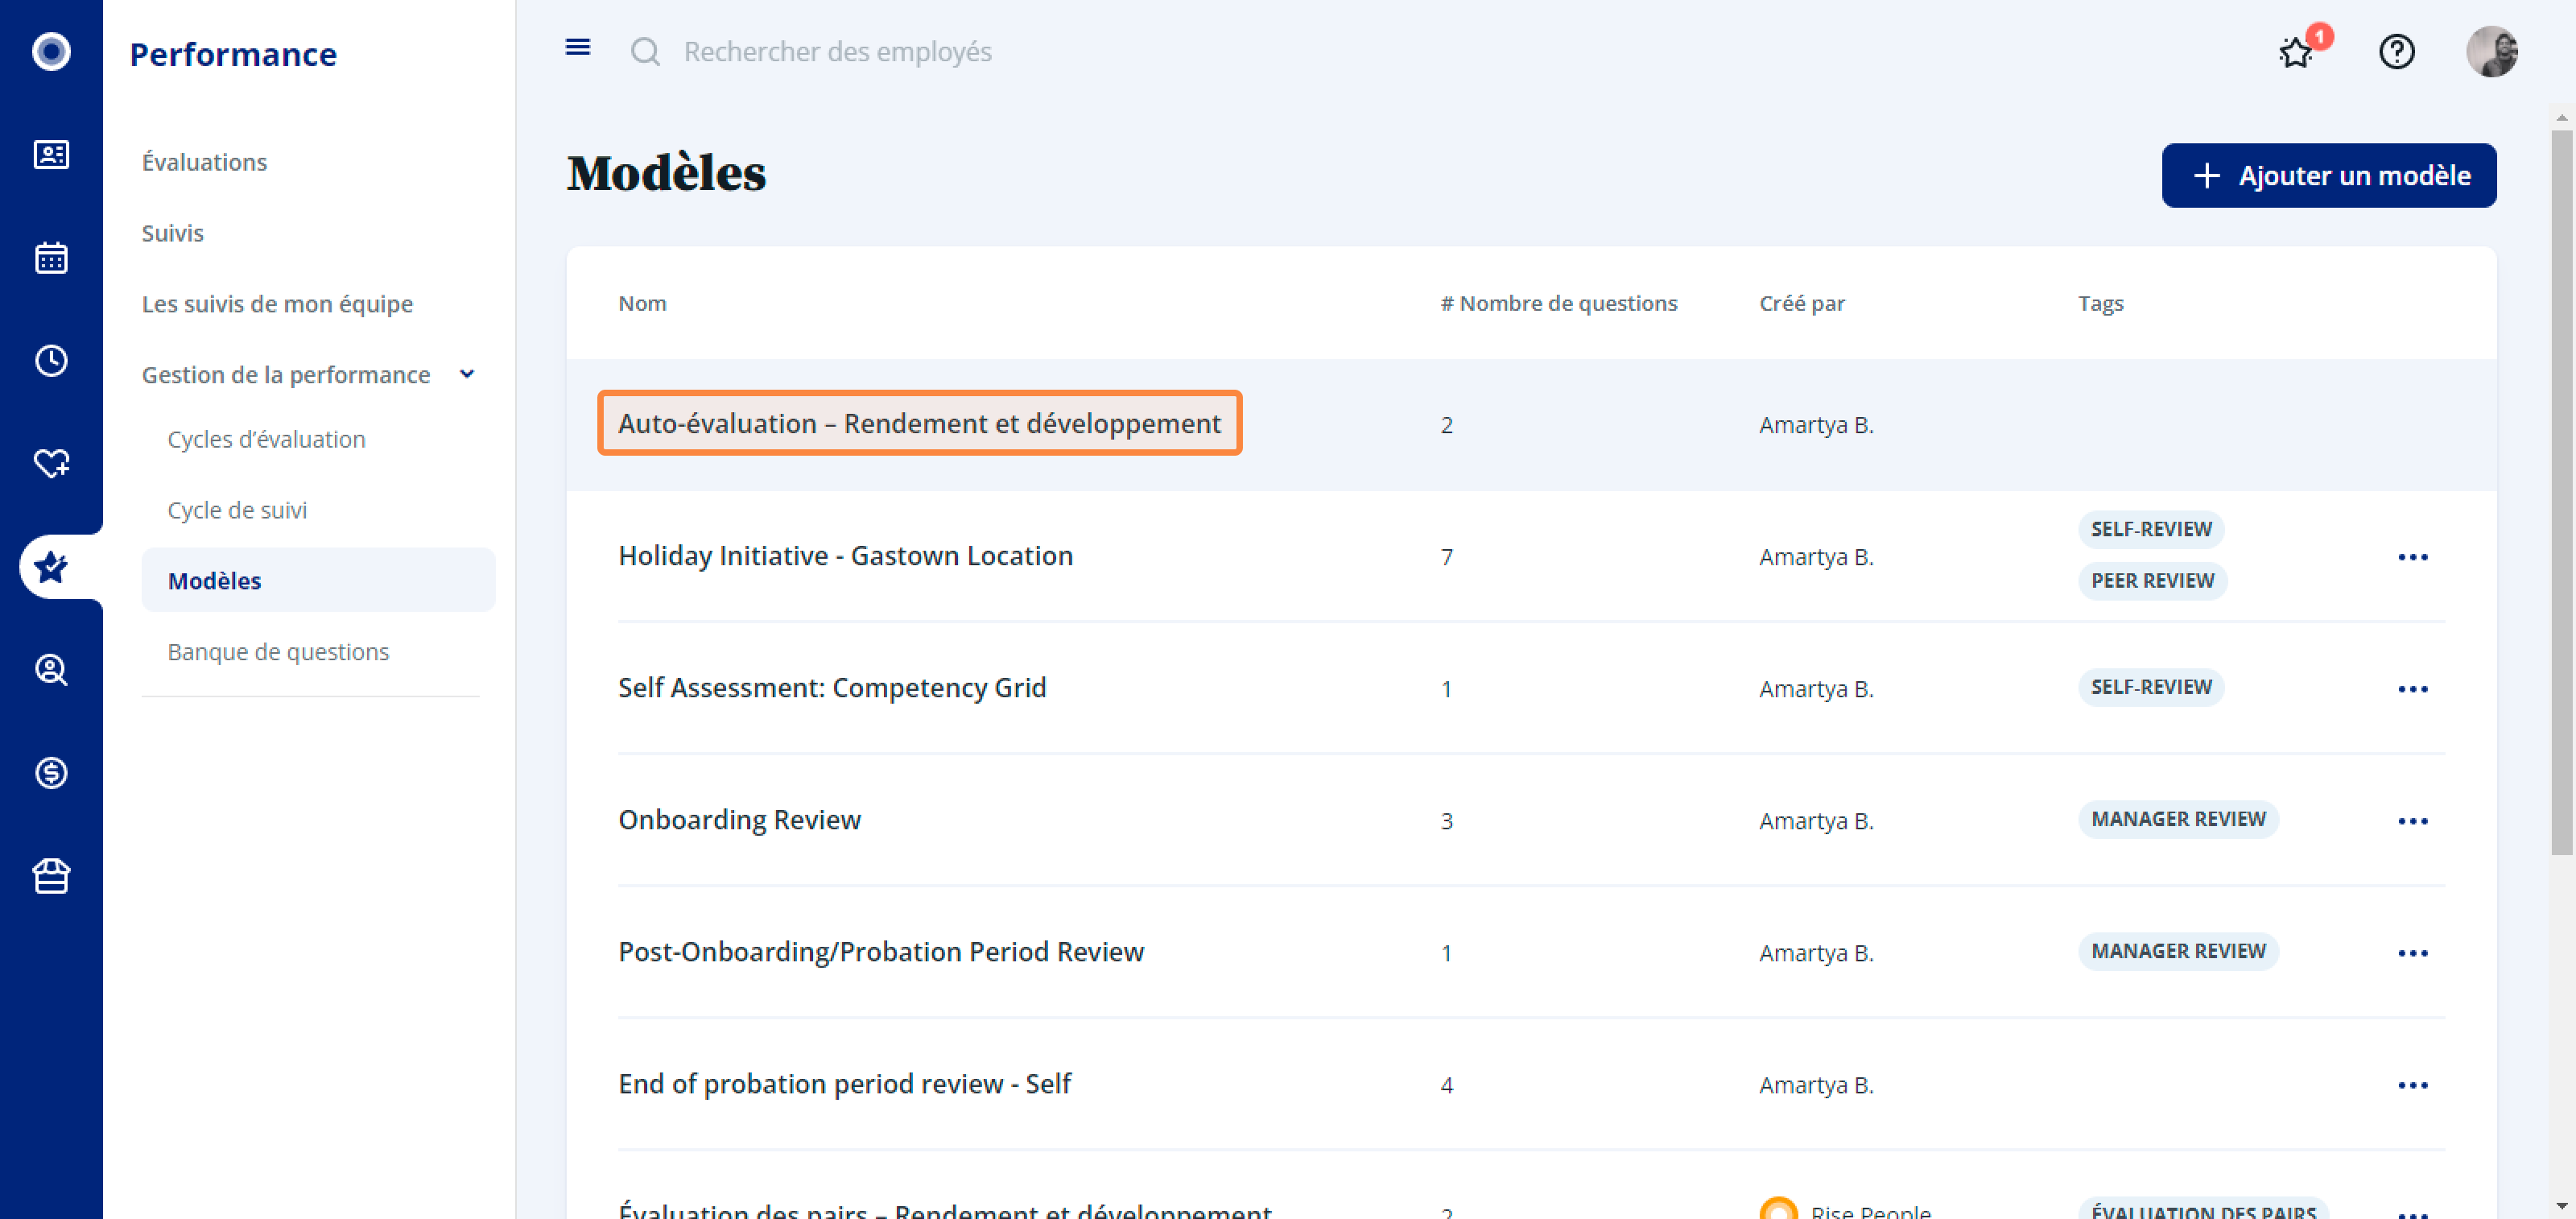
Task: Select the Modèles submenu item
Action: click(318, 580)
